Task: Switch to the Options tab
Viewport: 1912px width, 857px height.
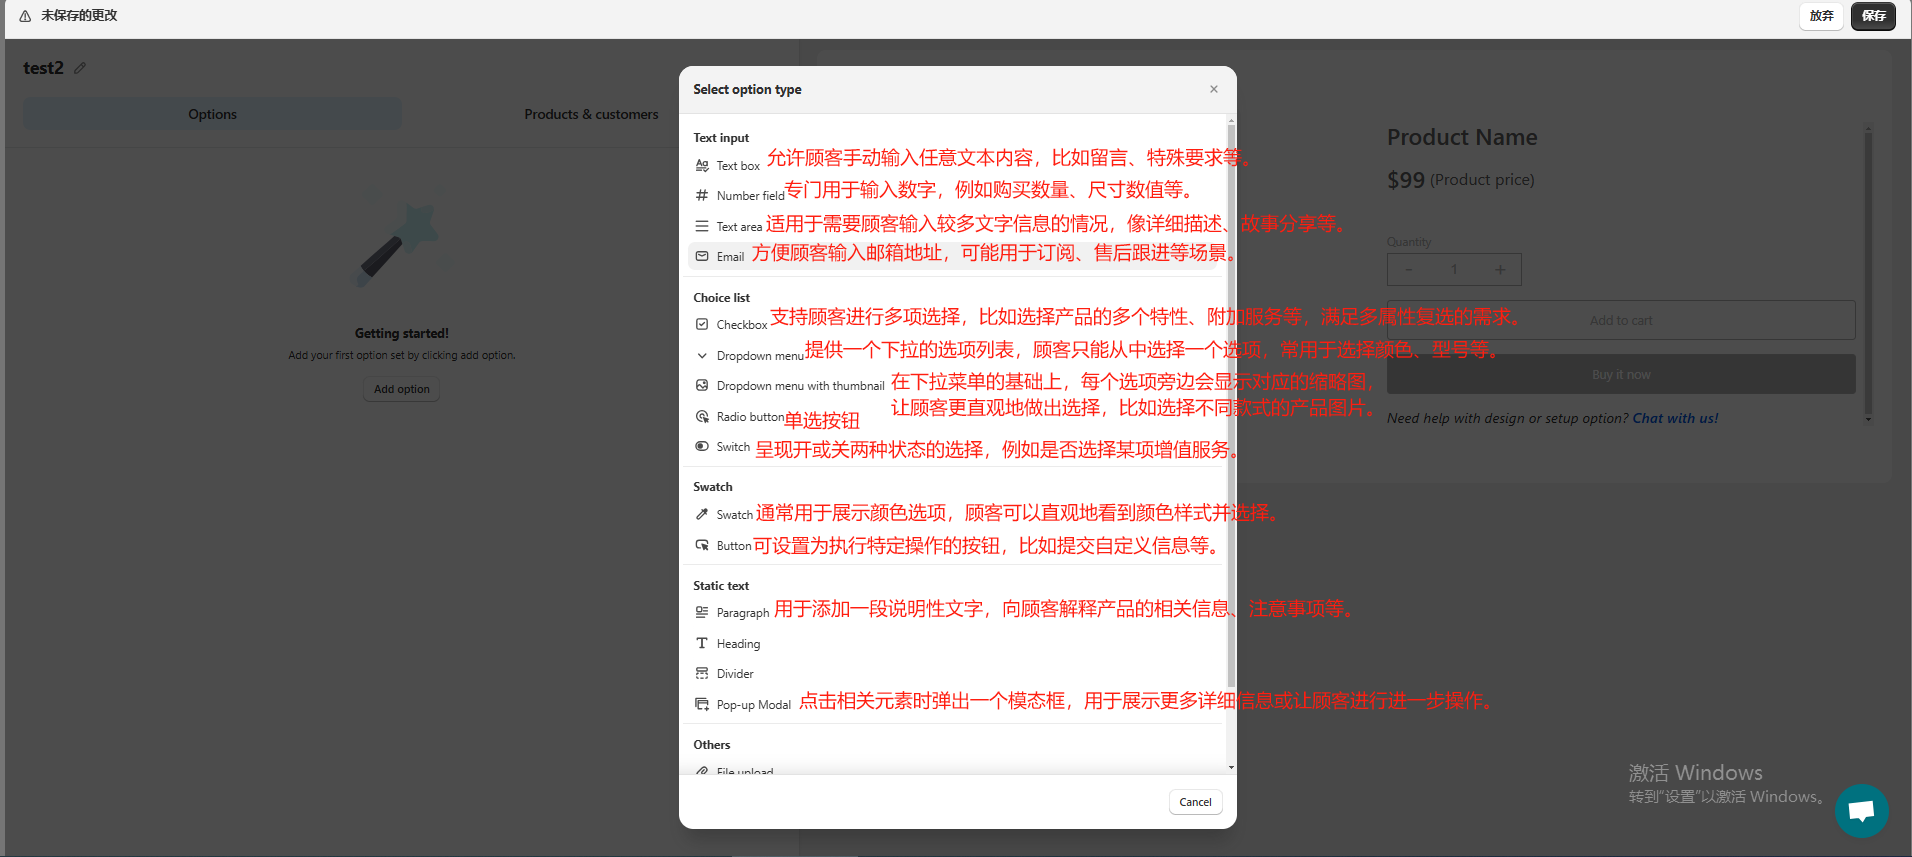Action: tap(212, 114)
